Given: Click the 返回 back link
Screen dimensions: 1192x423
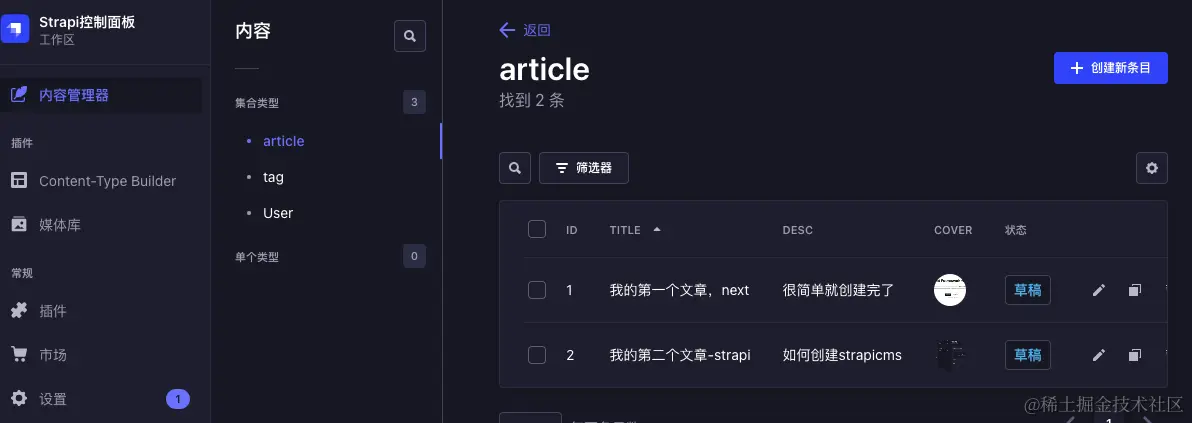Looking at the screenshot, I should pos(525,30).
